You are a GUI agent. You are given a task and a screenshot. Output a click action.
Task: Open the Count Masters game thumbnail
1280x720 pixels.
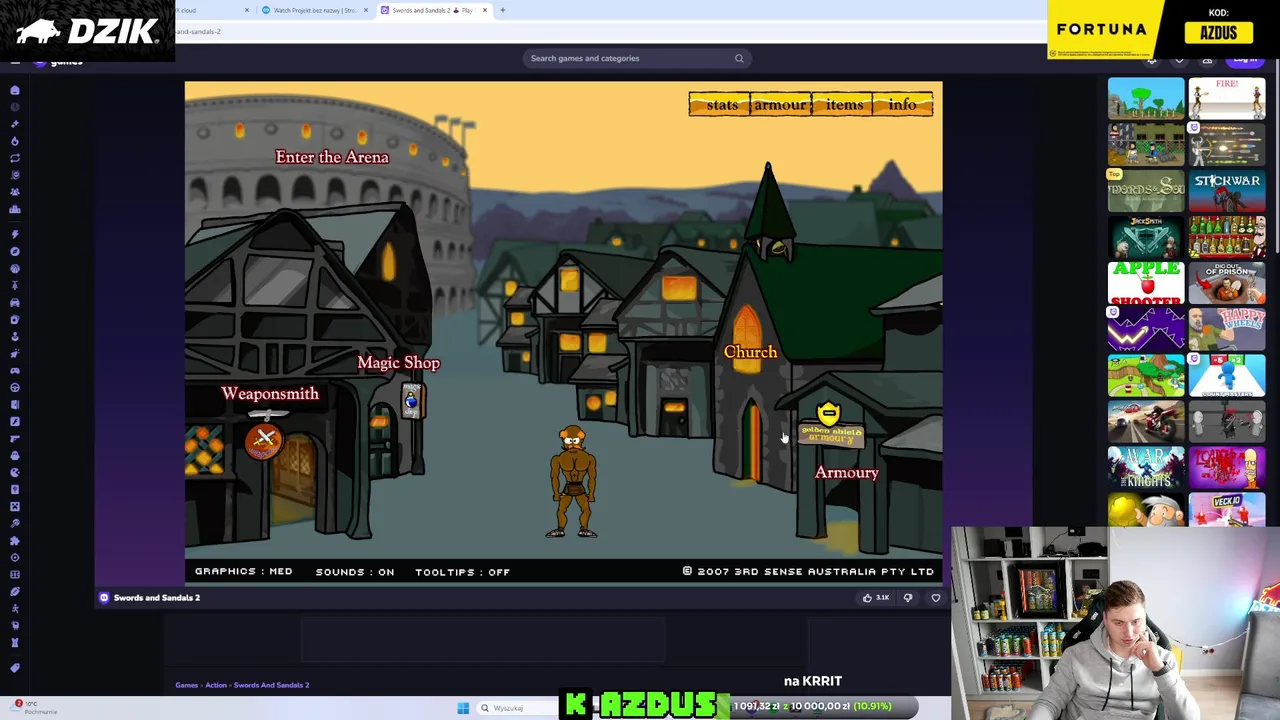point(1227,375)
